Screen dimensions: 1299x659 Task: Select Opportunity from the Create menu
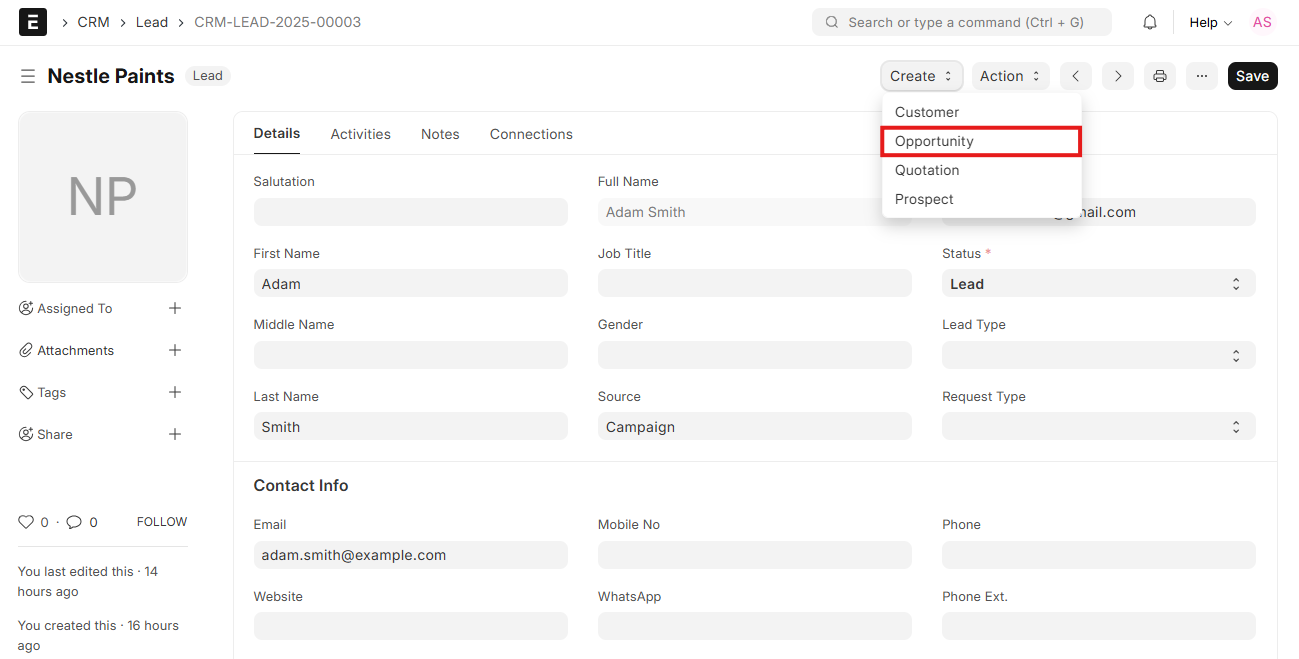[980, 141]
